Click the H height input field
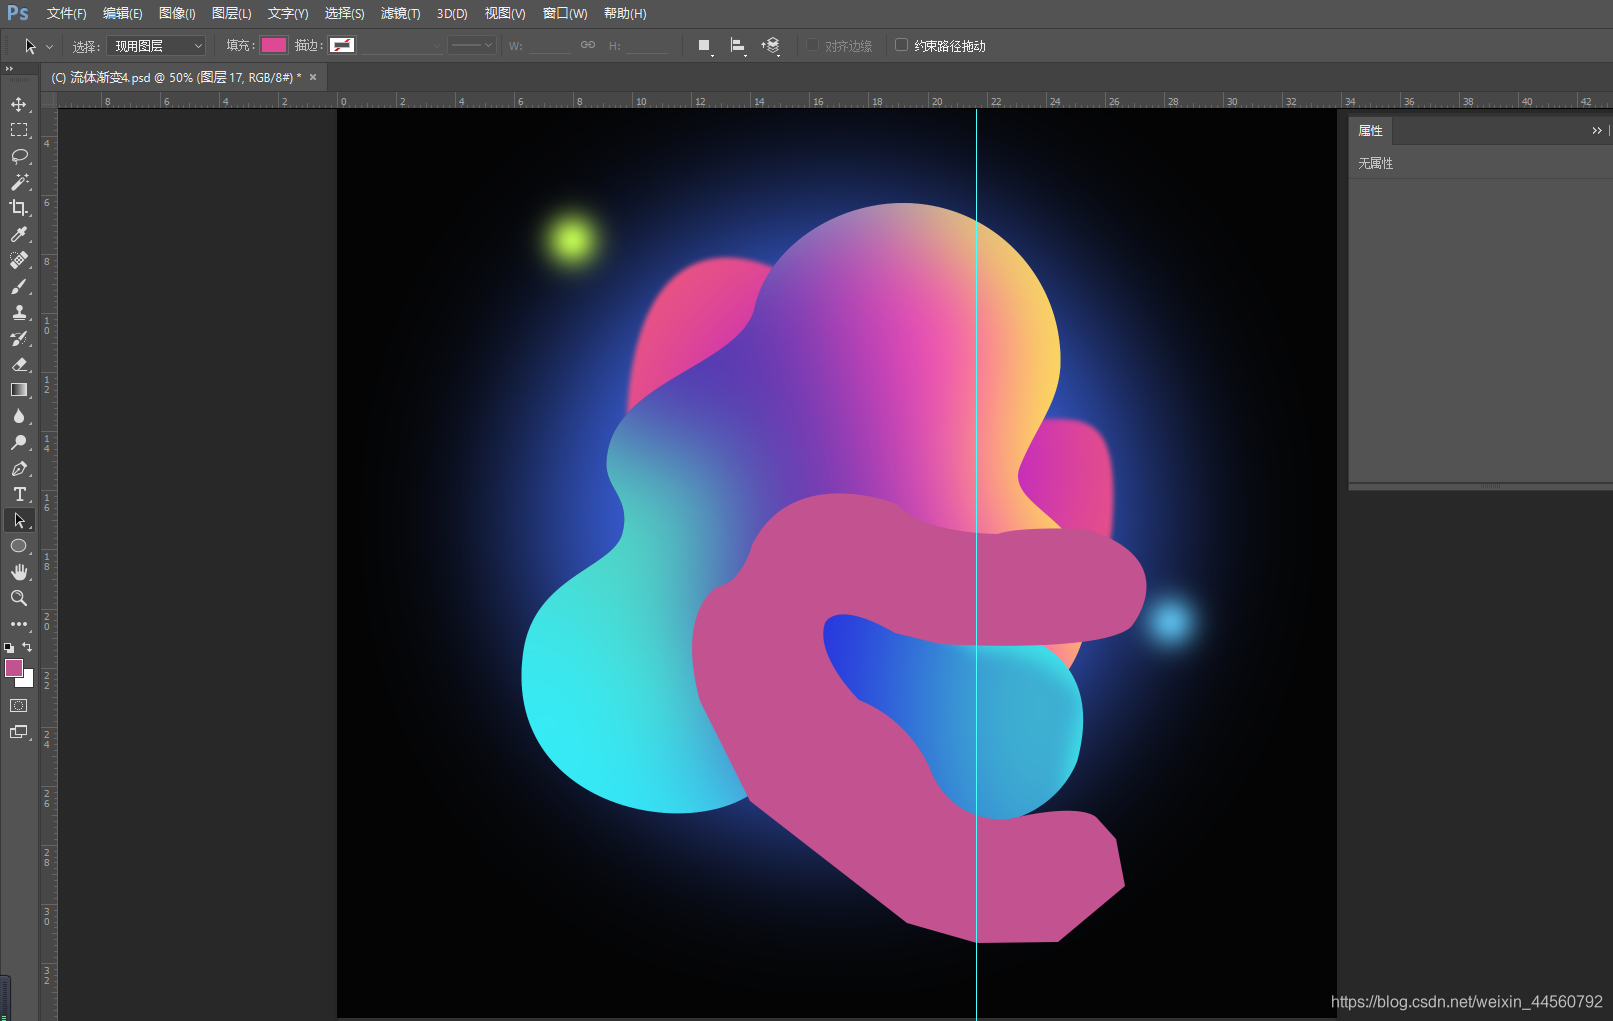This screenshot has width=1613, height=1021. (x=647, y=46)
